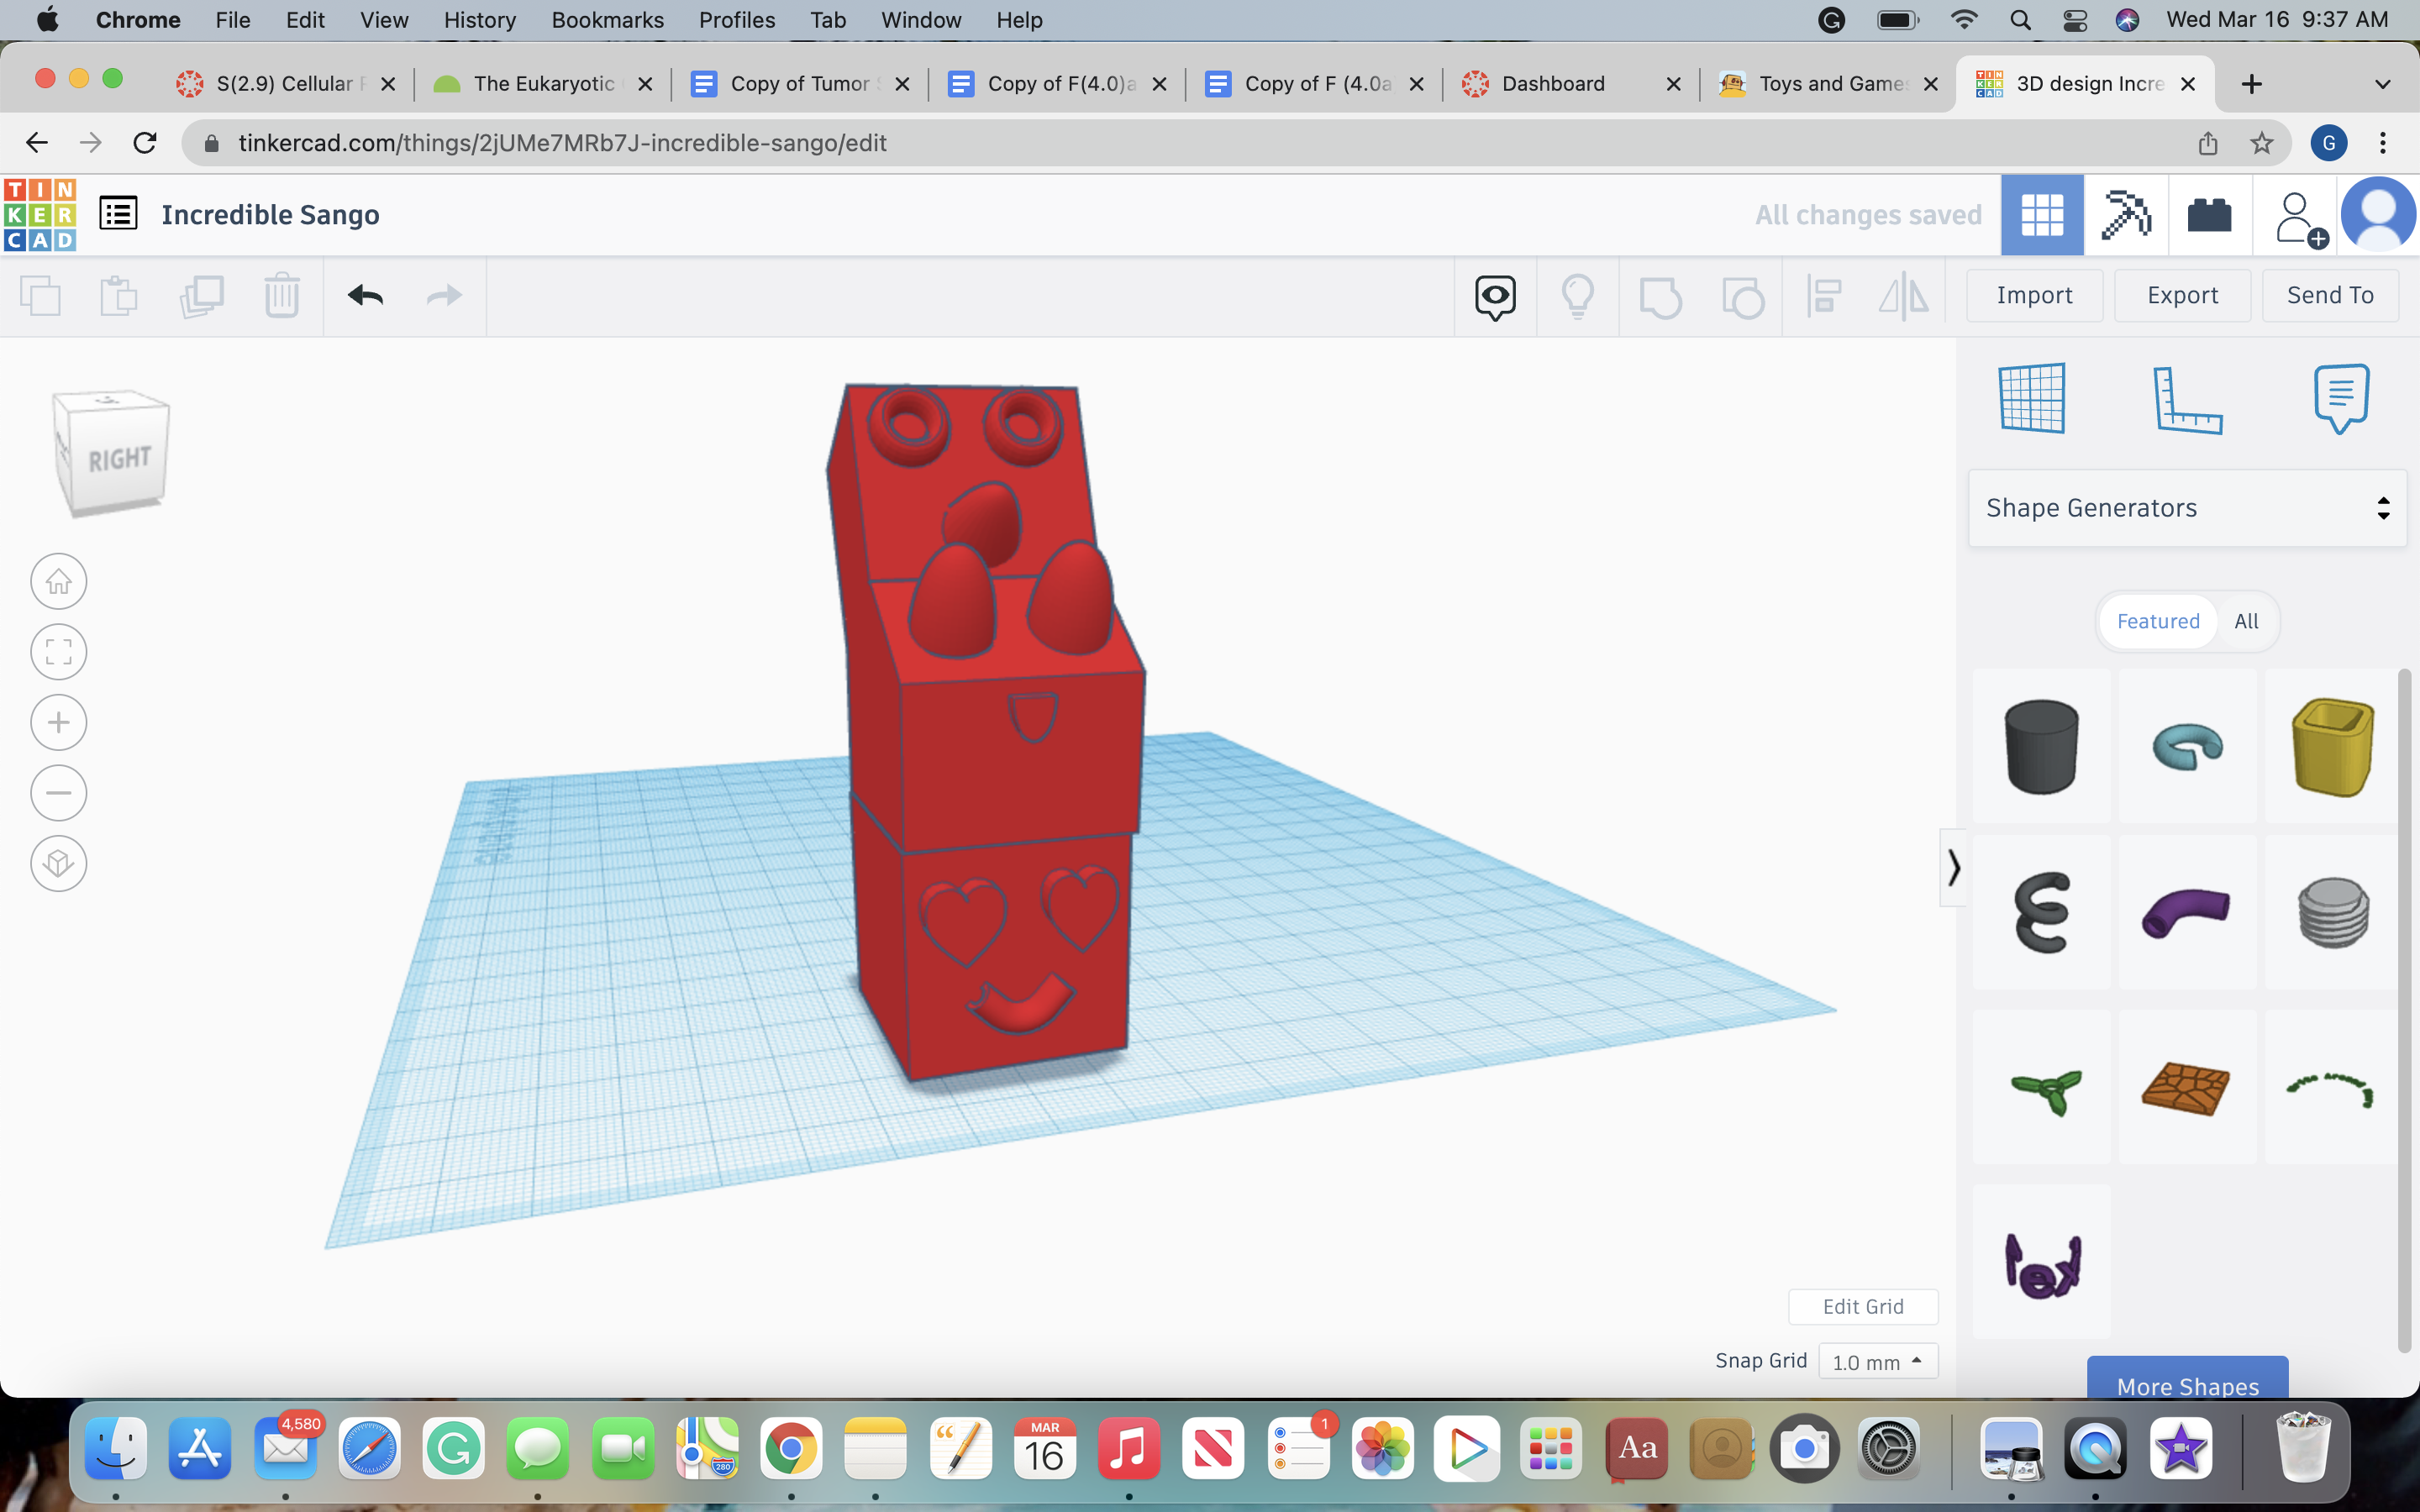Viewport: 2420px width, 1512px height.
Task: Open the History menu item
Action: [481, 19]
